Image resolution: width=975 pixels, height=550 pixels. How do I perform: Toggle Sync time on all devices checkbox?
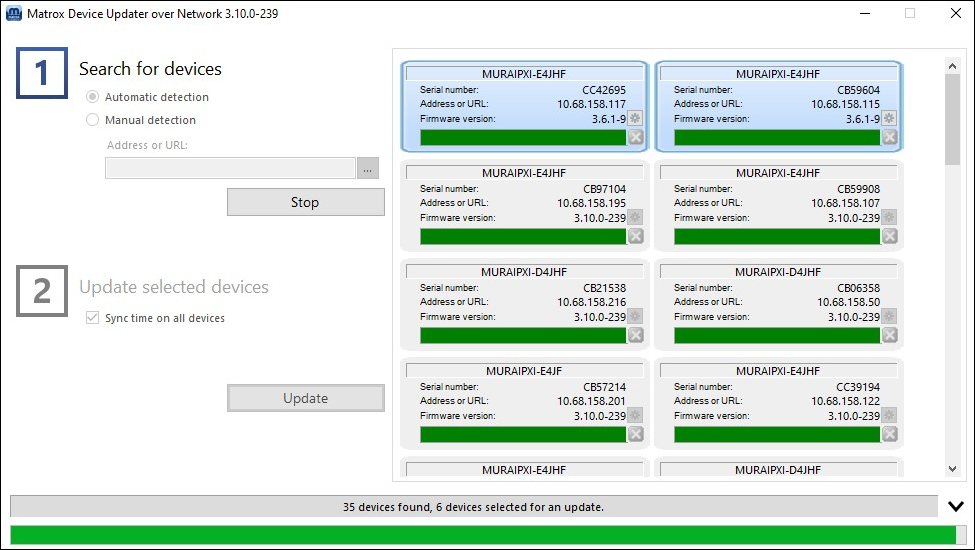tap(93, 318)
